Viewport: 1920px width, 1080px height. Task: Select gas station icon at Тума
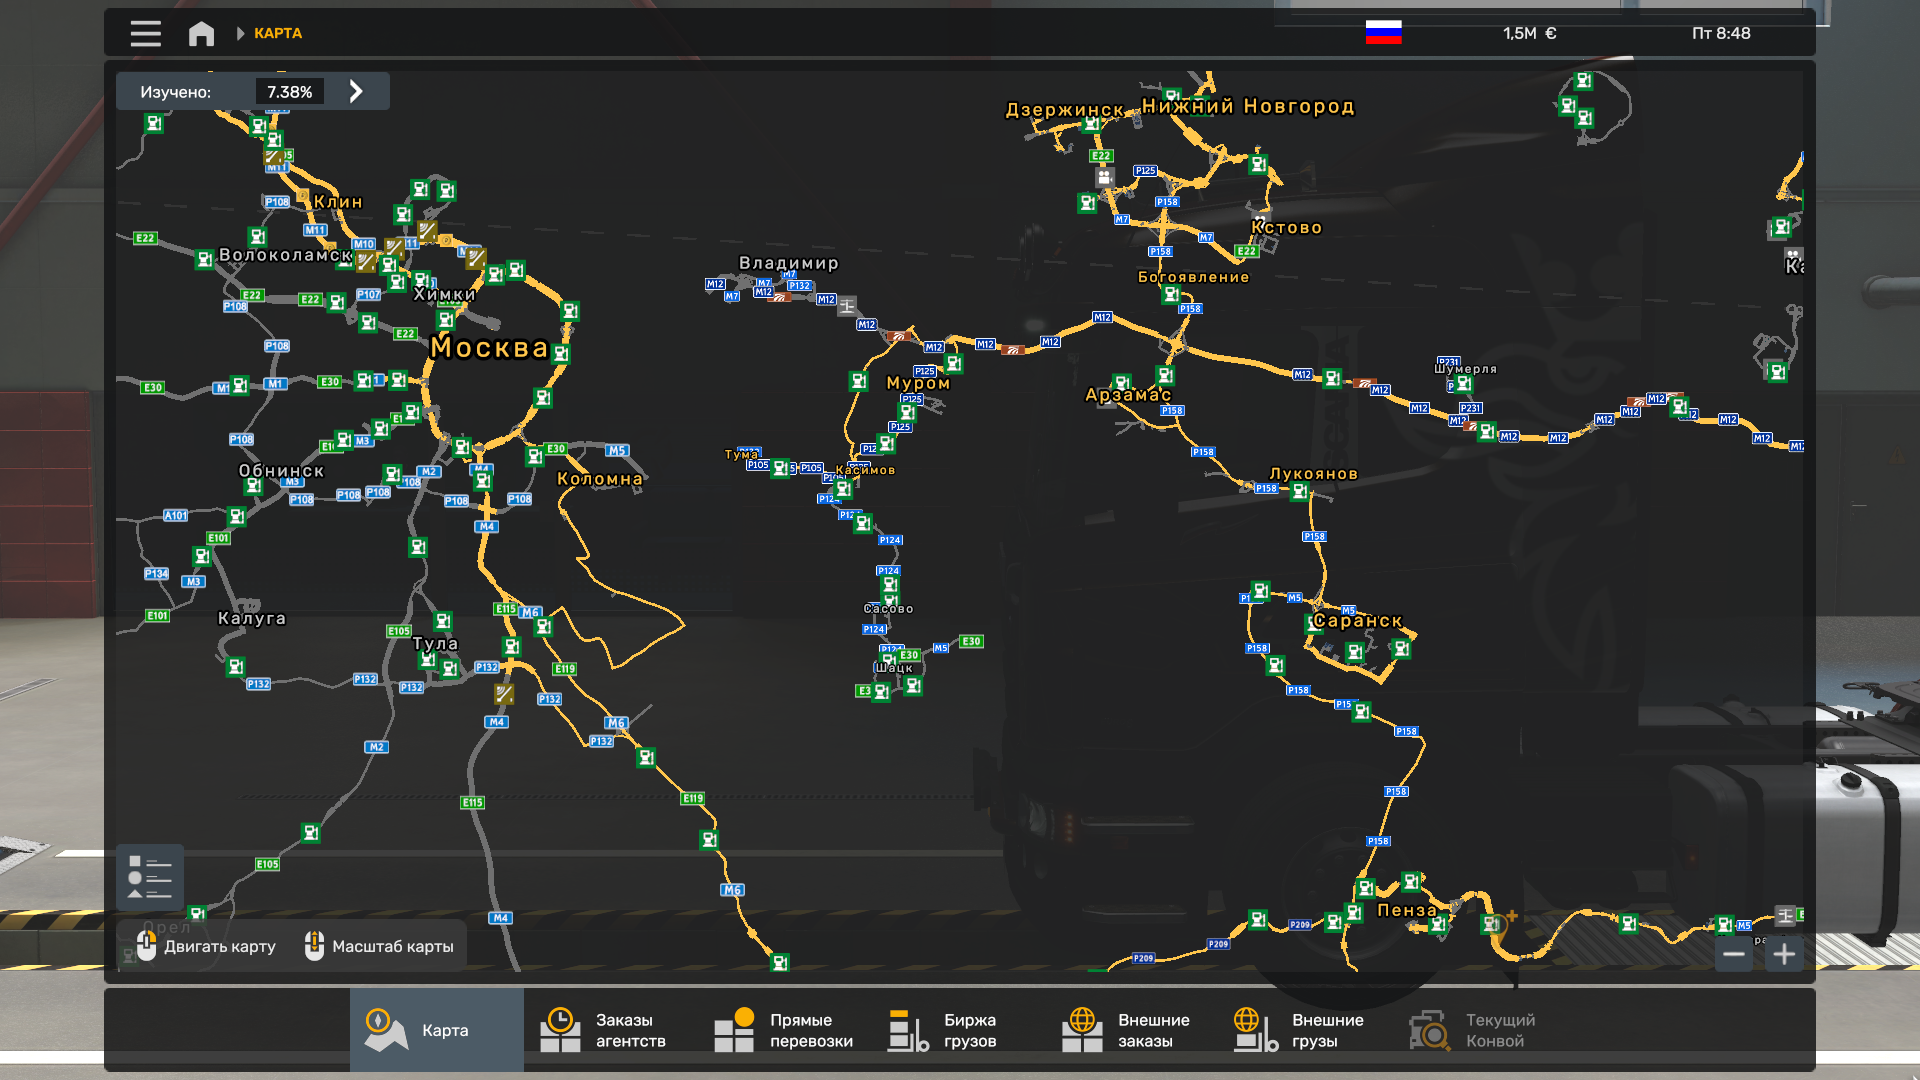pyautogui.click(x=780, y=468)
